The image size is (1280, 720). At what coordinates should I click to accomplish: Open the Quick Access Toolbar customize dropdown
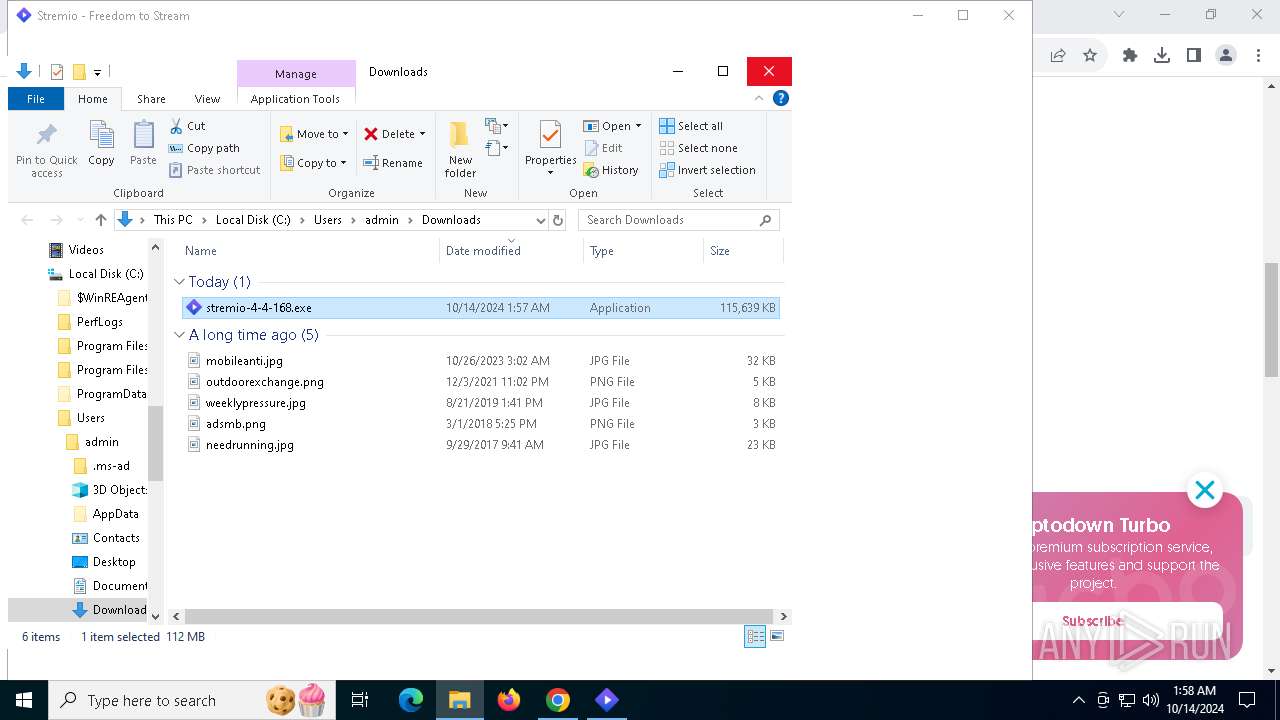tap(97, 72)
